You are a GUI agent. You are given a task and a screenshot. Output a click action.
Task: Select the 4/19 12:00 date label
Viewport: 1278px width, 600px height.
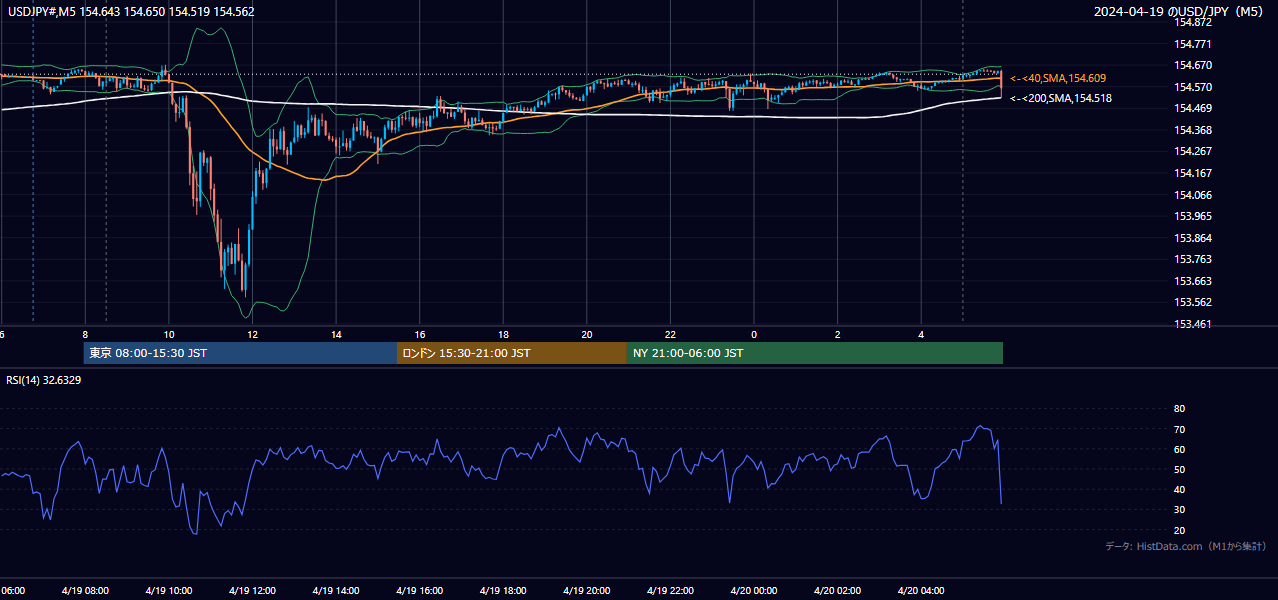pyautogui.click(x=252, y=590)
